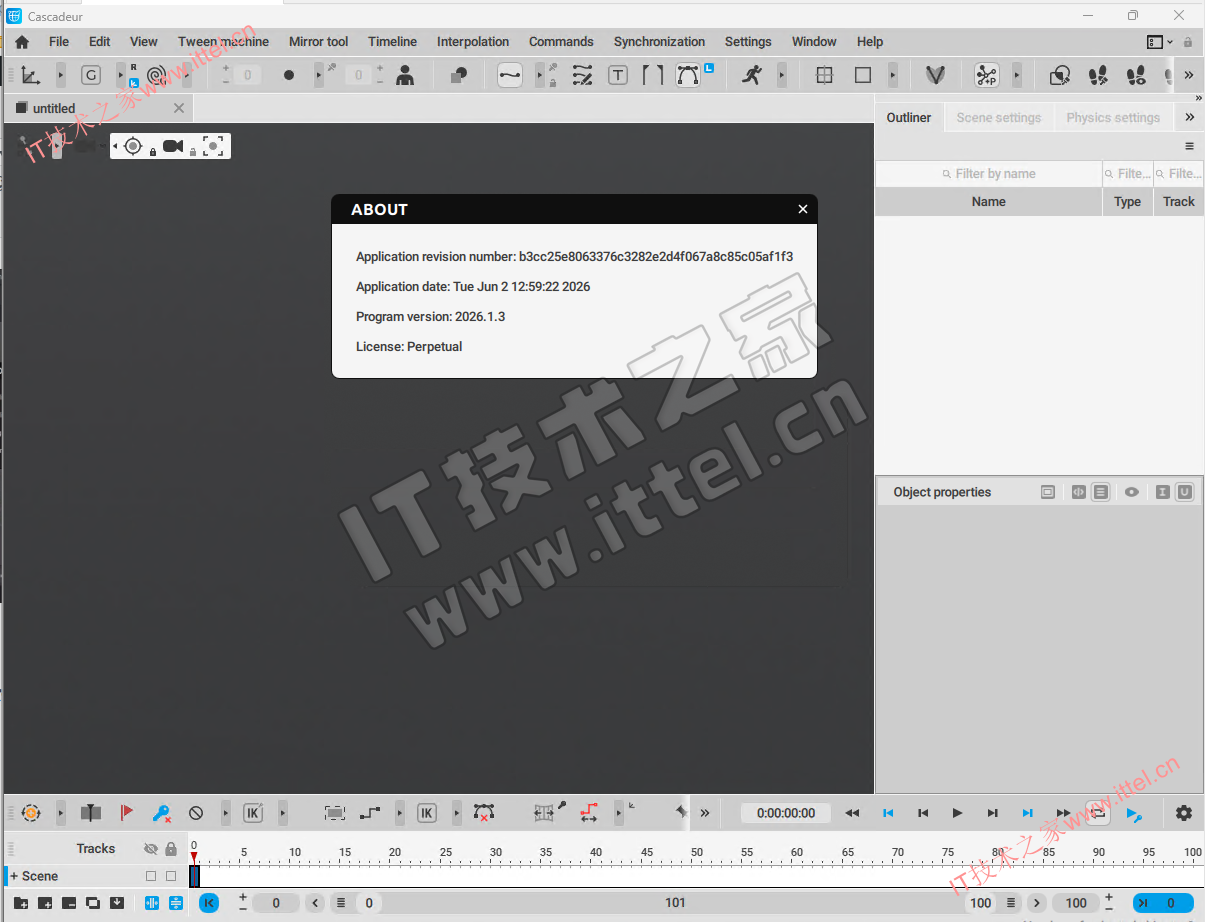
Task: Toggle loop playback button
Action: 1097,813
